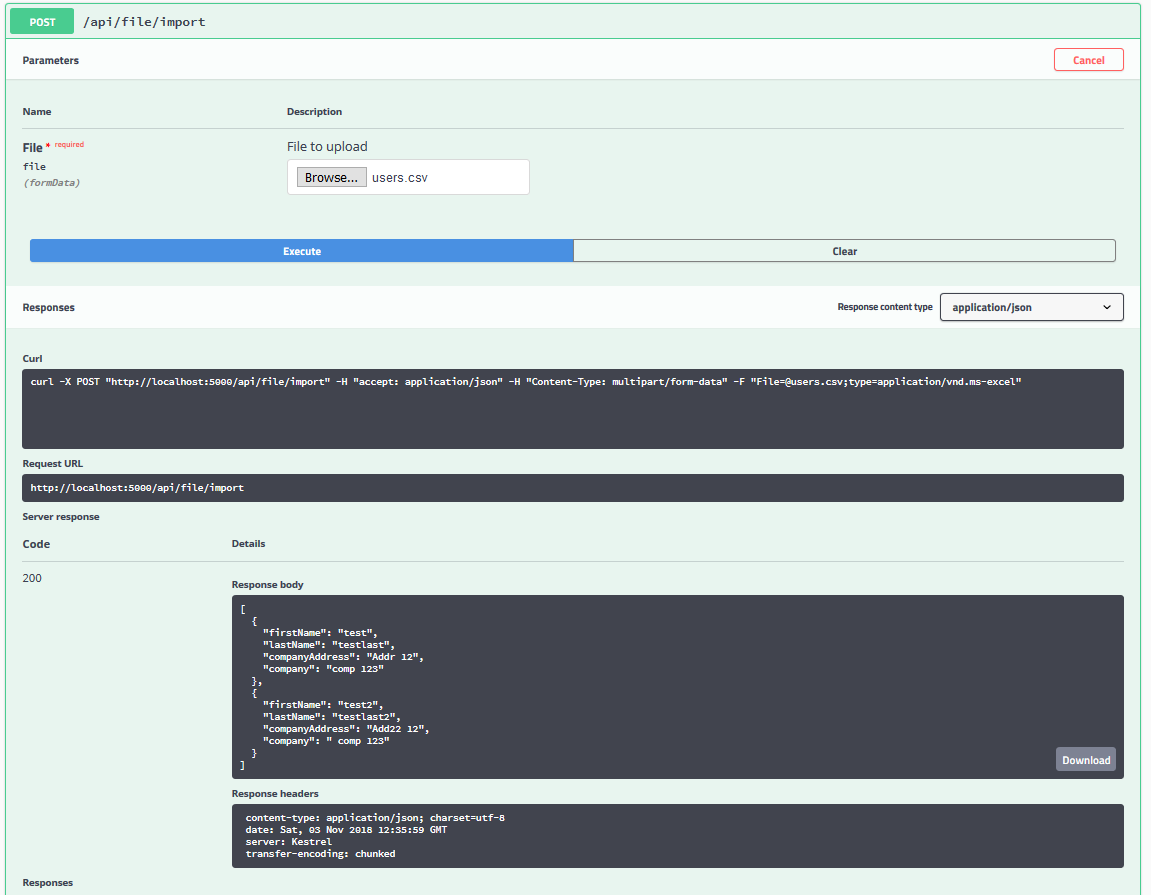Click the Server response label
The image size is (1151, 895).
pos(61,517)
